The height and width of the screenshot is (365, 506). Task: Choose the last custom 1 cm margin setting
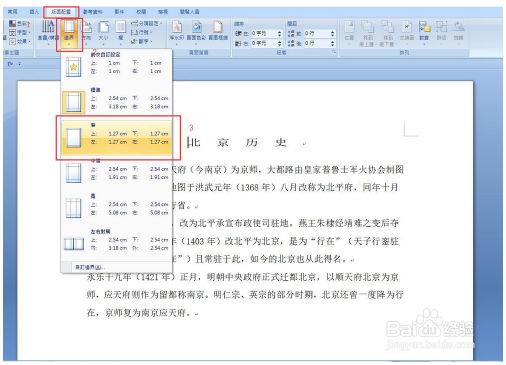coord(117,66)
